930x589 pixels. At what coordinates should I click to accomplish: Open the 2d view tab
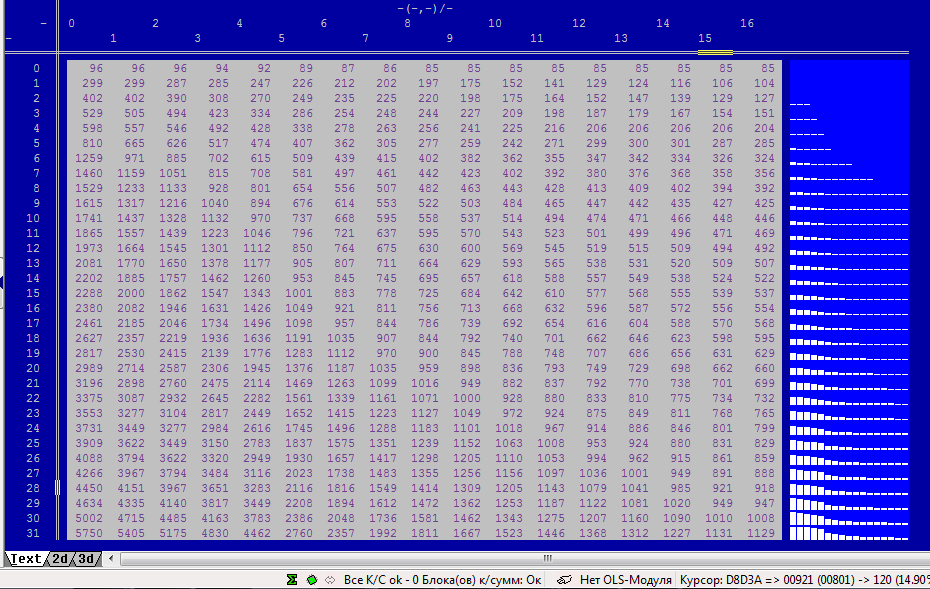tap(61, 559)
